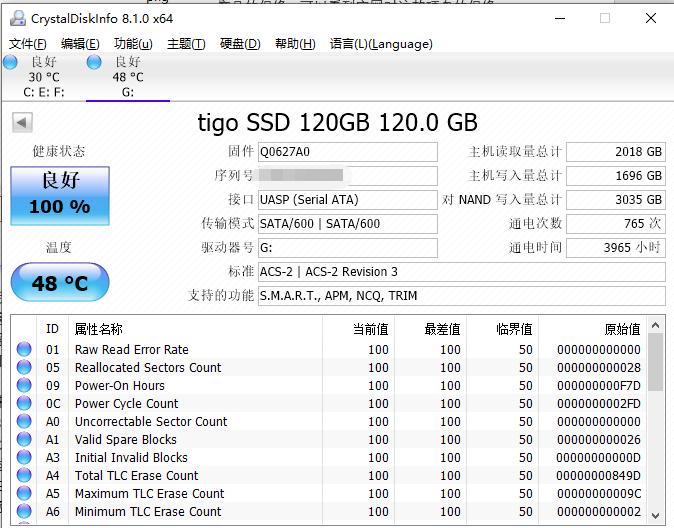Screen dimensions: 674x528
Task: Click the blue health orb for C: E: F: disk
Action: [10, 62]
